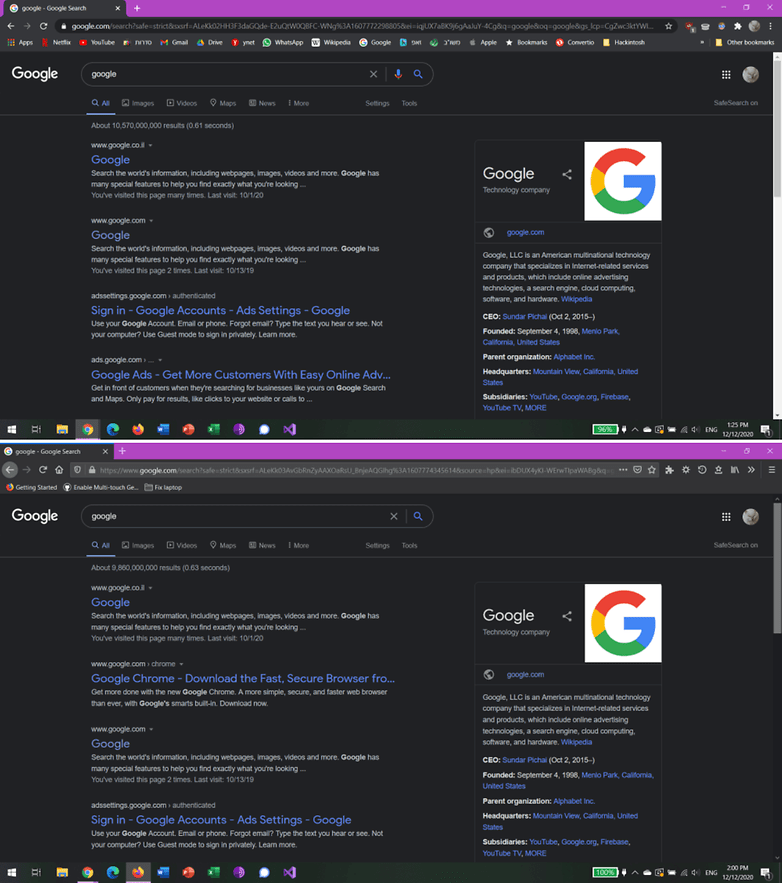The image size is (782, 883).
Task: Open the Convertio bookmark in Chrome
Action: coord(575,42)
